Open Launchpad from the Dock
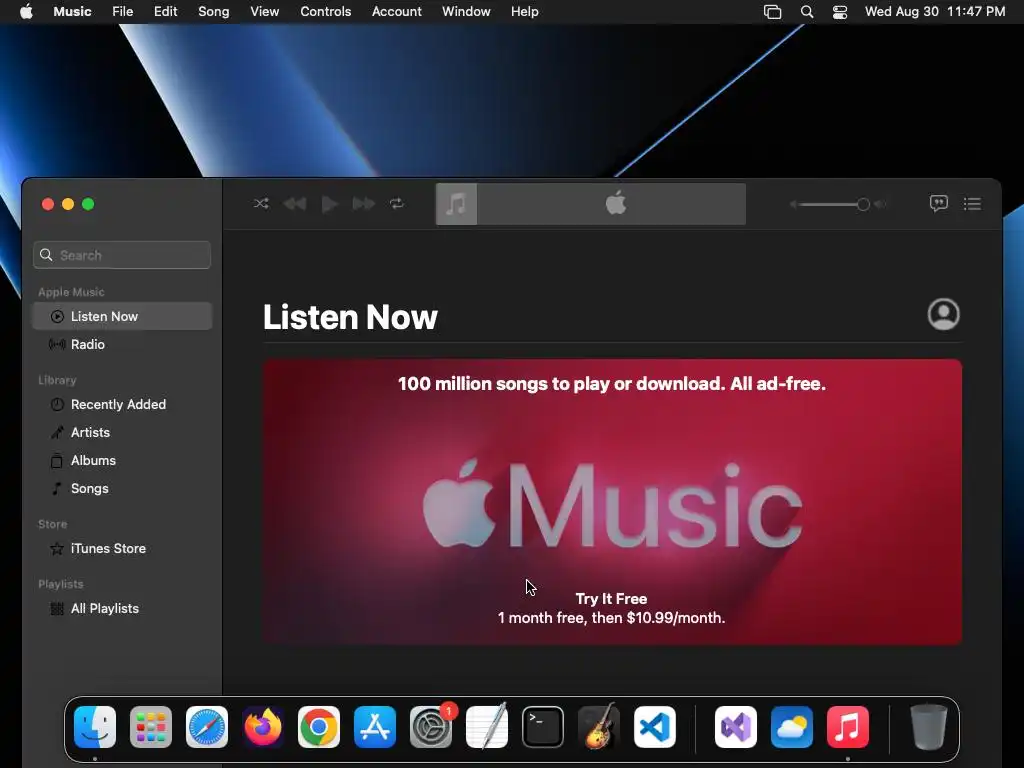 151,727
